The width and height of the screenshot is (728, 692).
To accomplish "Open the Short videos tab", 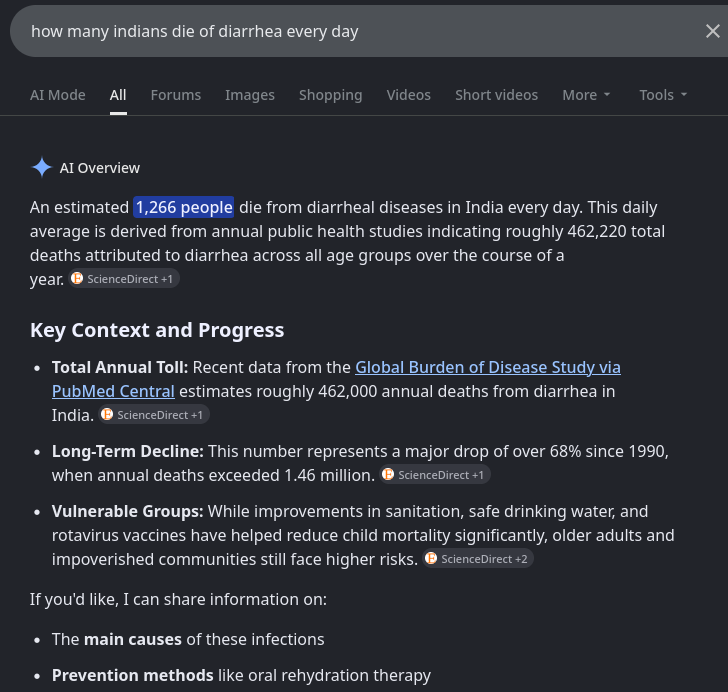I will (496, 95).
